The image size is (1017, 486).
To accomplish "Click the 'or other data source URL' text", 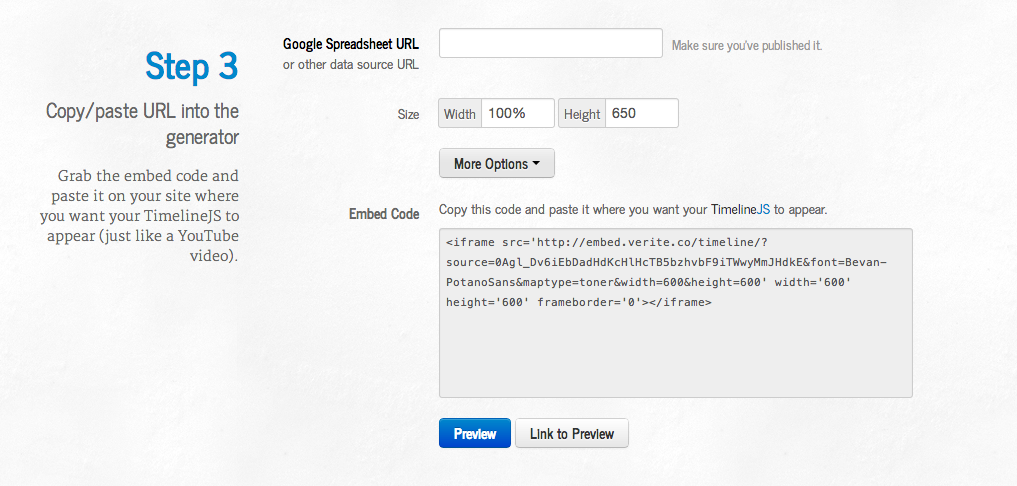I will (x=351, y=64).
